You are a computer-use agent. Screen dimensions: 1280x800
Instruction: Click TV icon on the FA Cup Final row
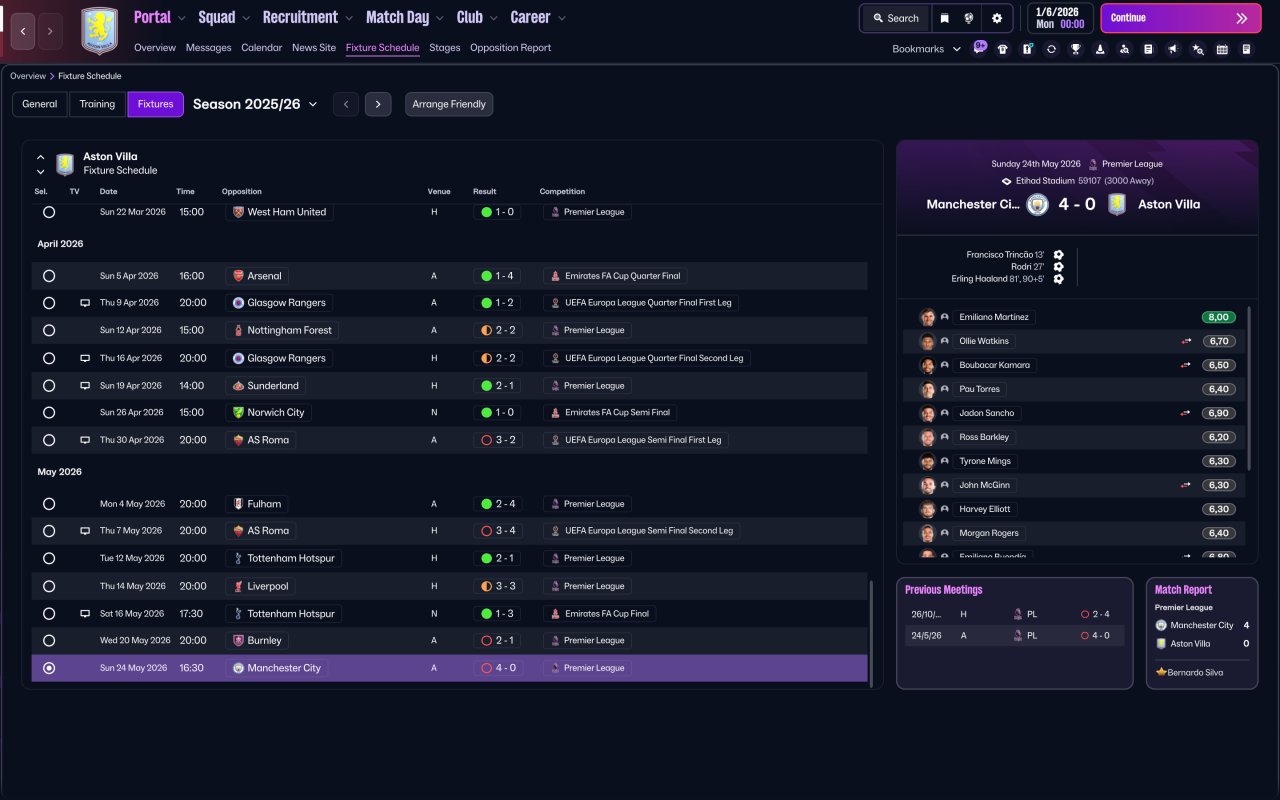(x=85, y=614)
